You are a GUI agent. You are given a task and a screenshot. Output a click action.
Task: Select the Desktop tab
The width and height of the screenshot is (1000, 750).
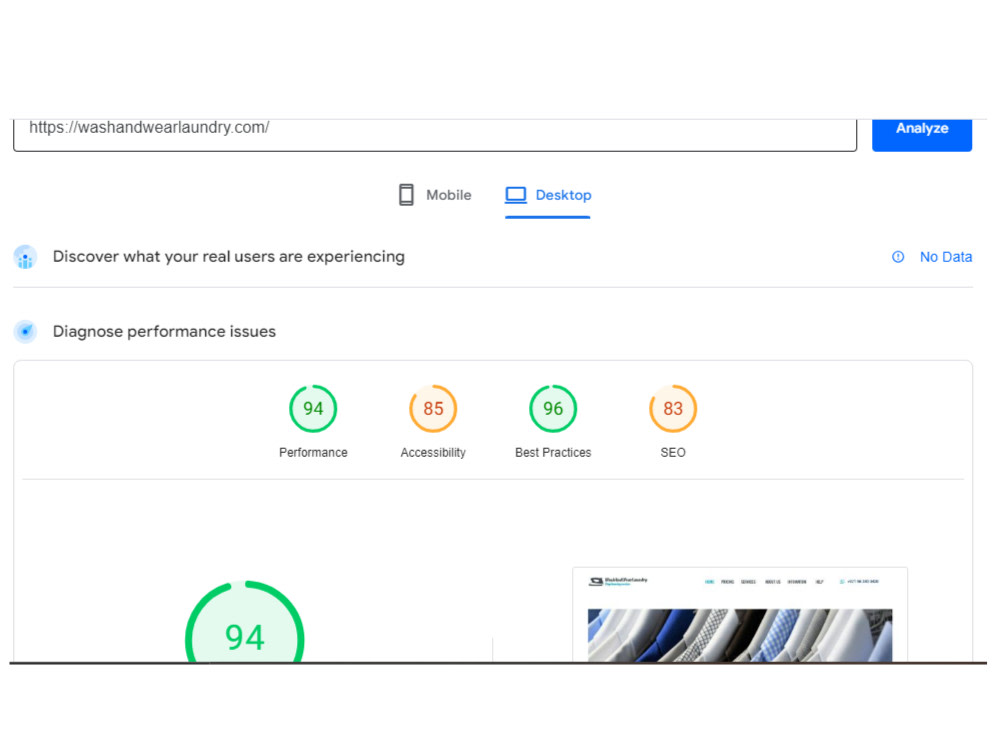(548, 195)
